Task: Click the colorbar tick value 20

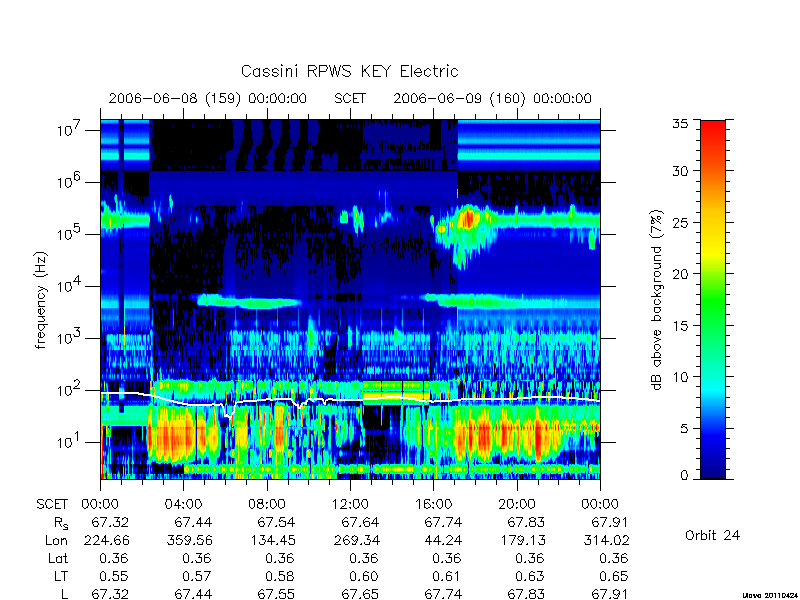Action: coord(680,274)
